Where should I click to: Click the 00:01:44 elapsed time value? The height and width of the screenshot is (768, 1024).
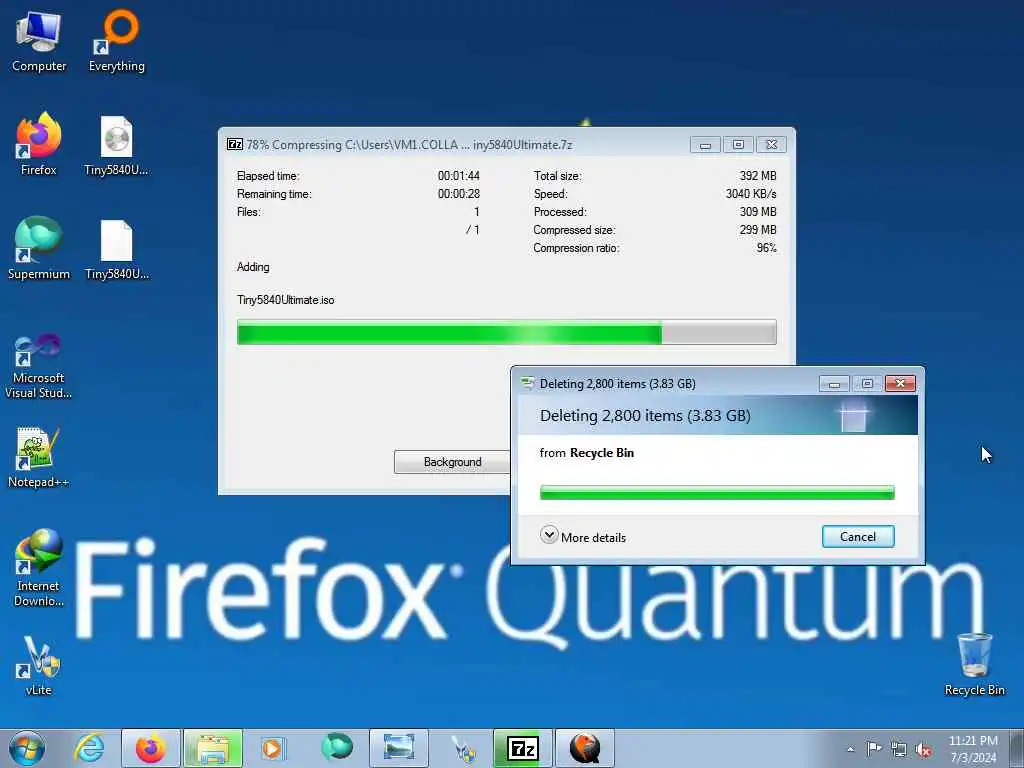(x=458, y=176)
